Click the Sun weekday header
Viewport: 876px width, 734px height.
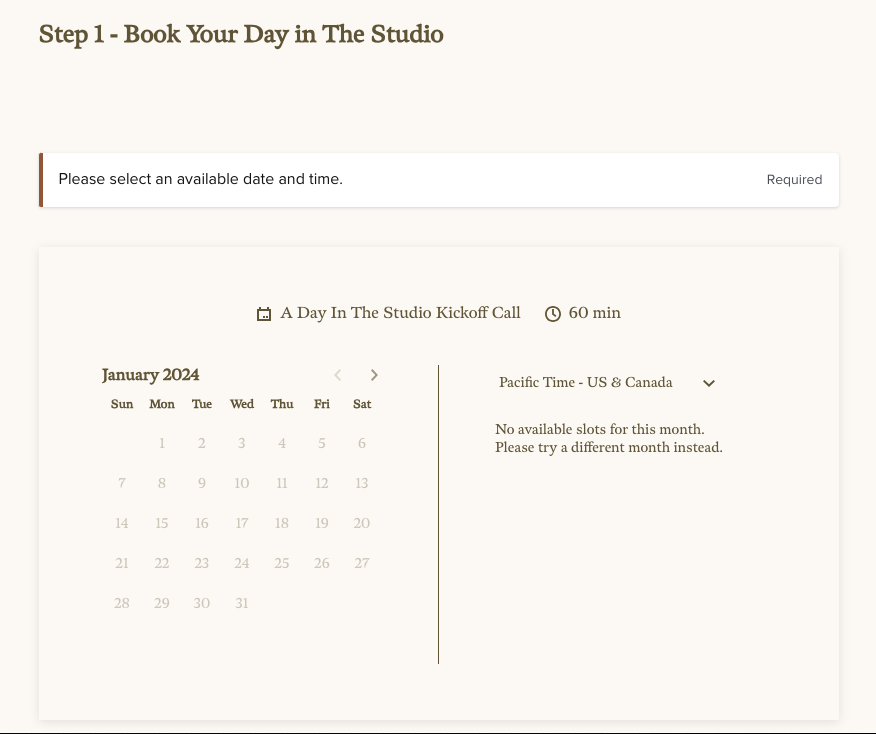click(122, 404)
